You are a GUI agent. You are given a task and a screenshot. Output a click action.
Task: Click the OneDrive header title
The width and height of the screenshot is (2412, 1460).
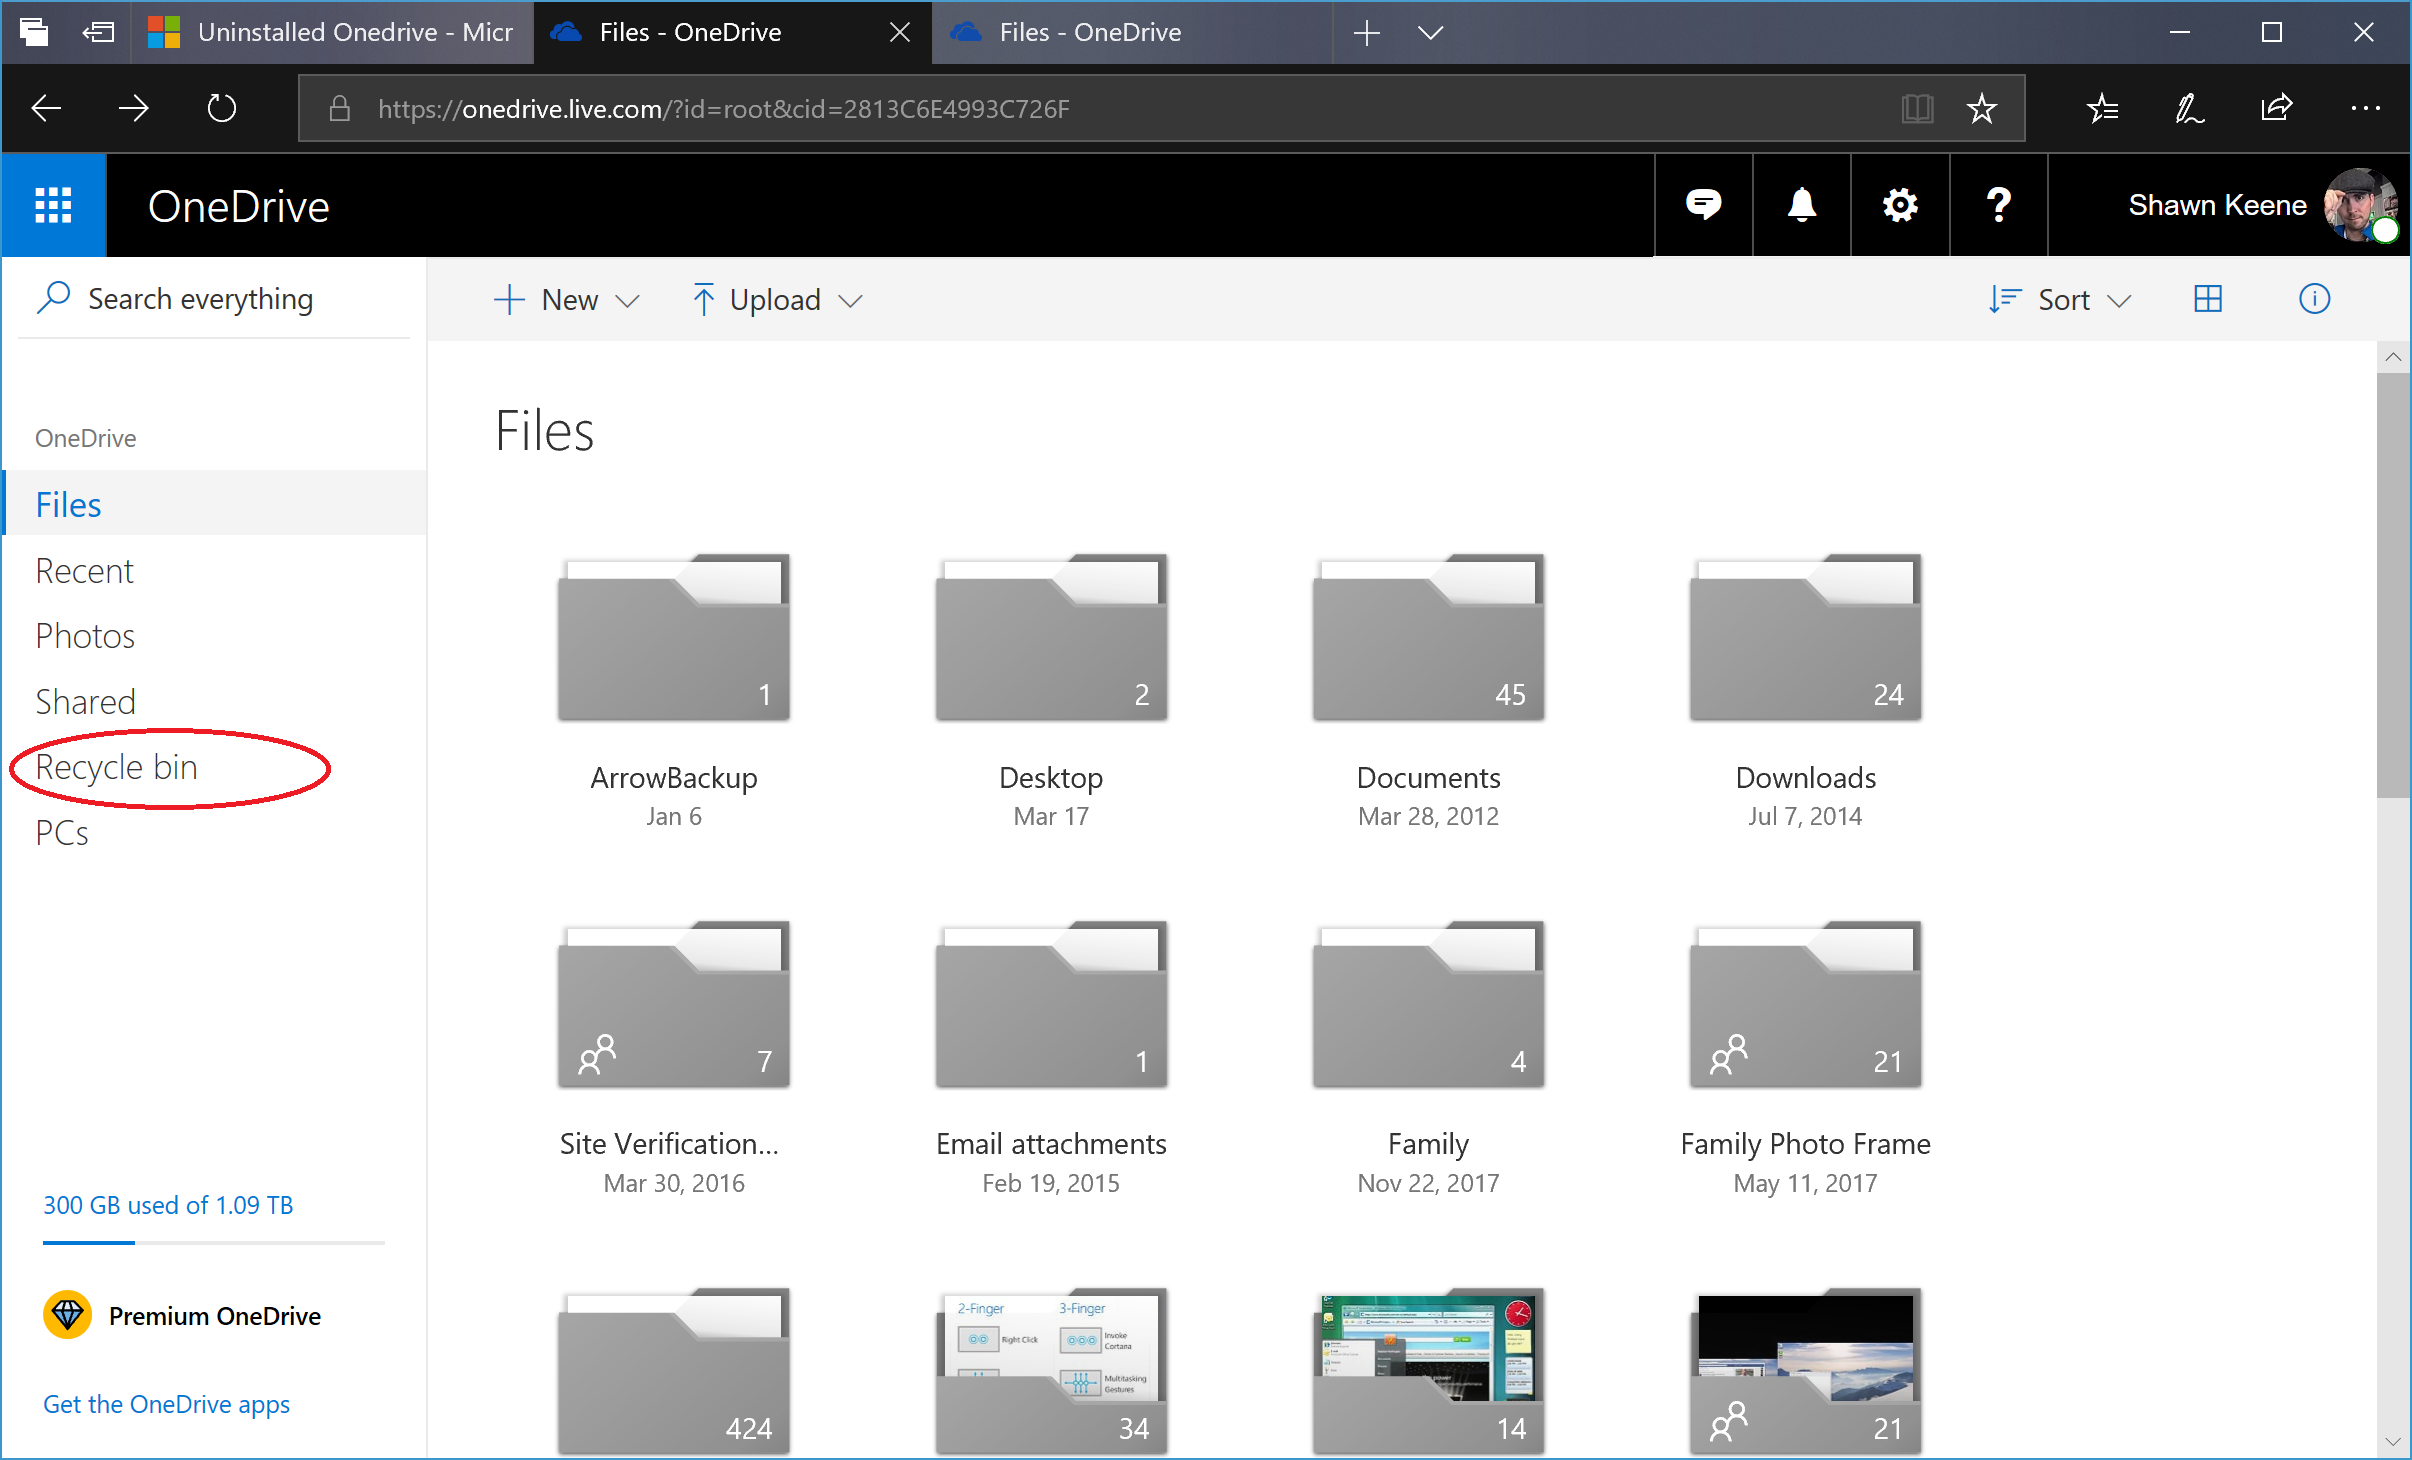[238, 206]
